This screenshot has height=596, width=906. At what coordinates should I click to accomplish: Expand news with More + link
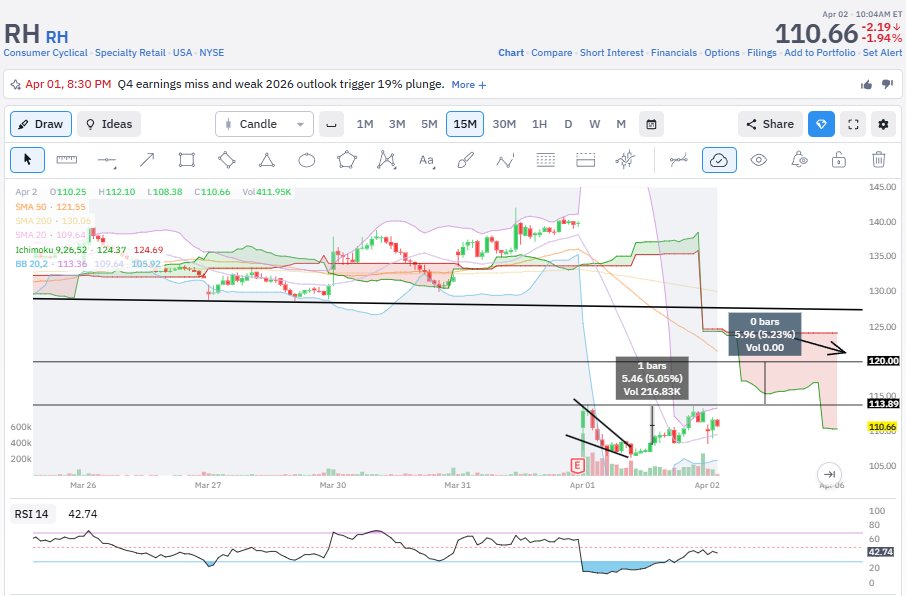[x=469, y=85]
